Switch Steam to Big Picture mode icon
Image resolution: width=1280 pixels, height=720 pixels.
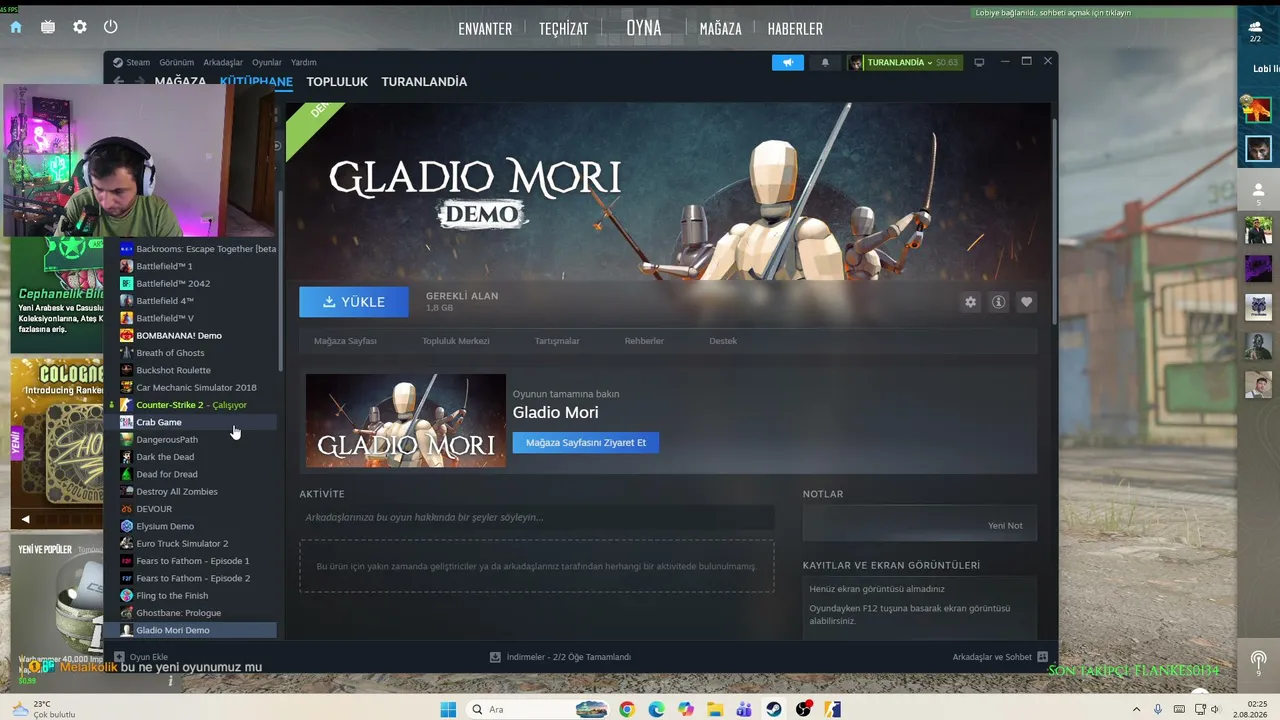(979, 62)
